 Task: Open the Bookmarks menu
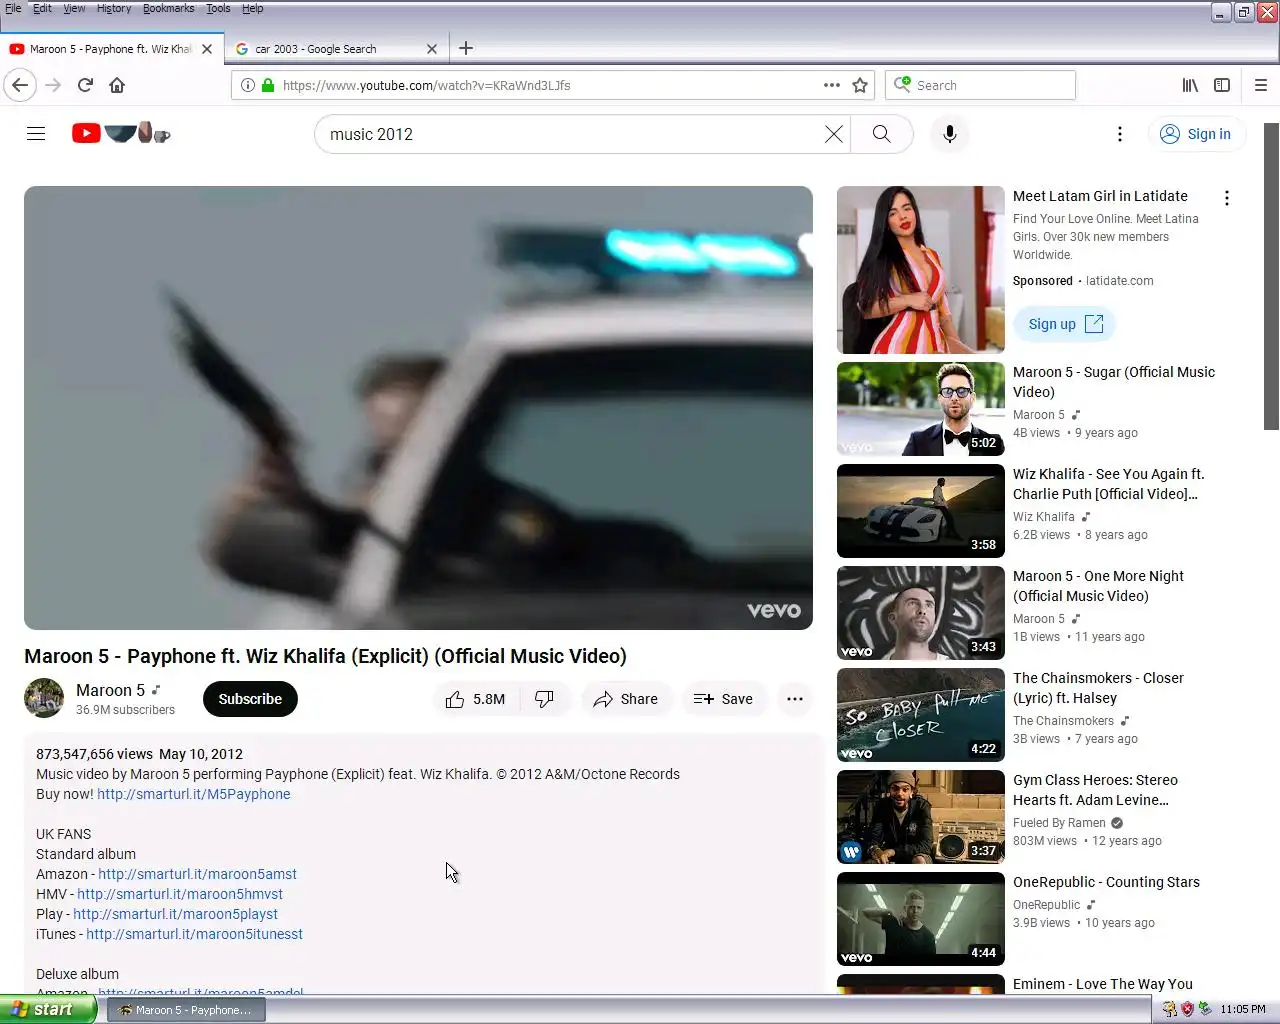point(169,8)
